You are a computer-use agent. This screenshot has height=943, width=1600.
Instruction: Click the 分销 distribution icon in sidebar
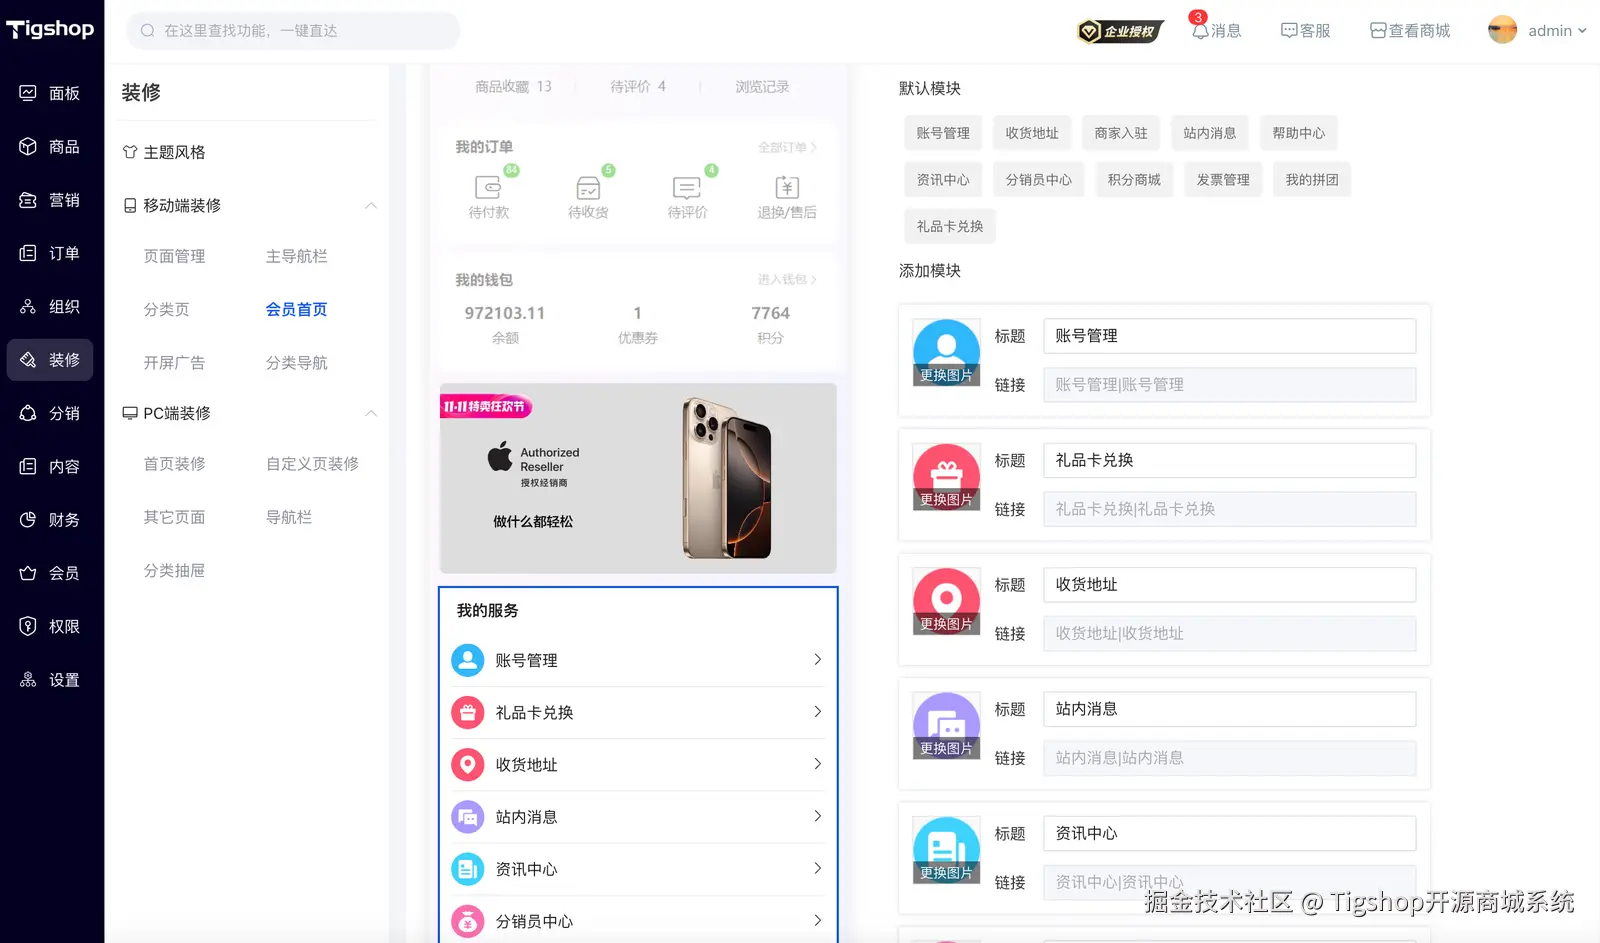coord(28,413)
